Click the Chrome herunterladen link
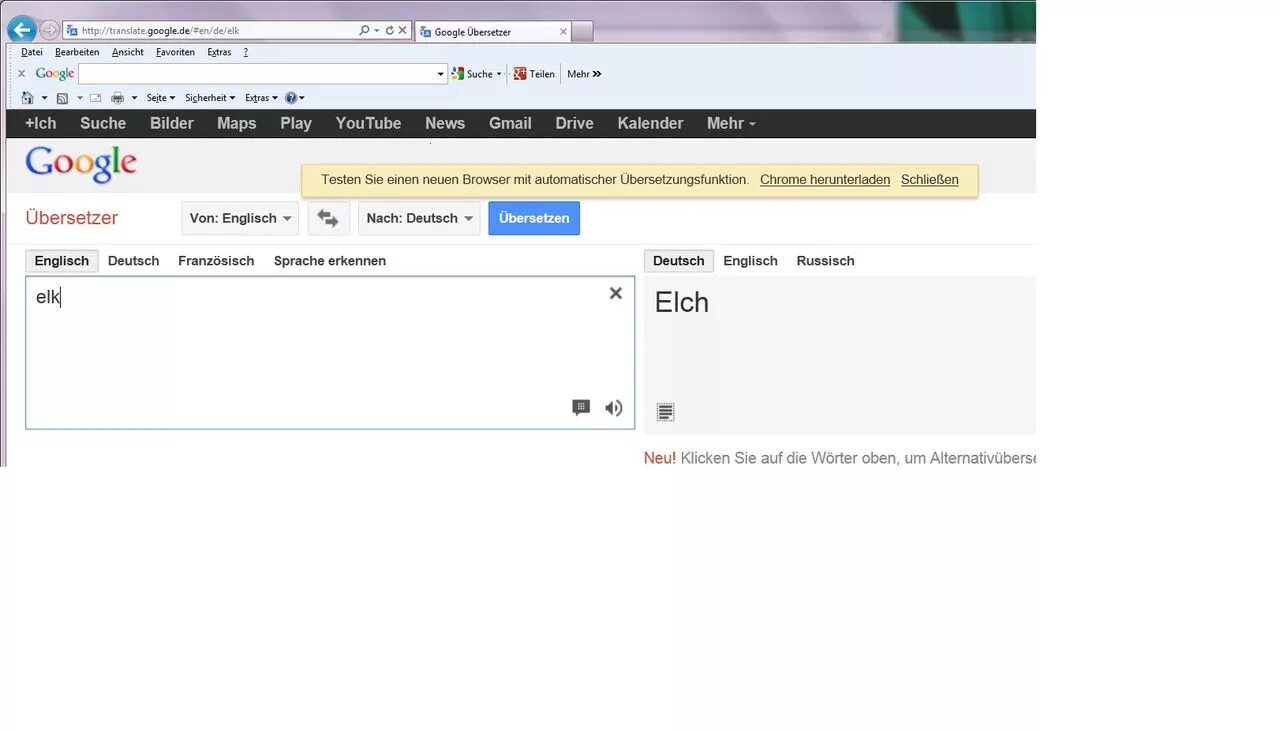Viewport: 1280px width, 732px height. click(825, 180)
